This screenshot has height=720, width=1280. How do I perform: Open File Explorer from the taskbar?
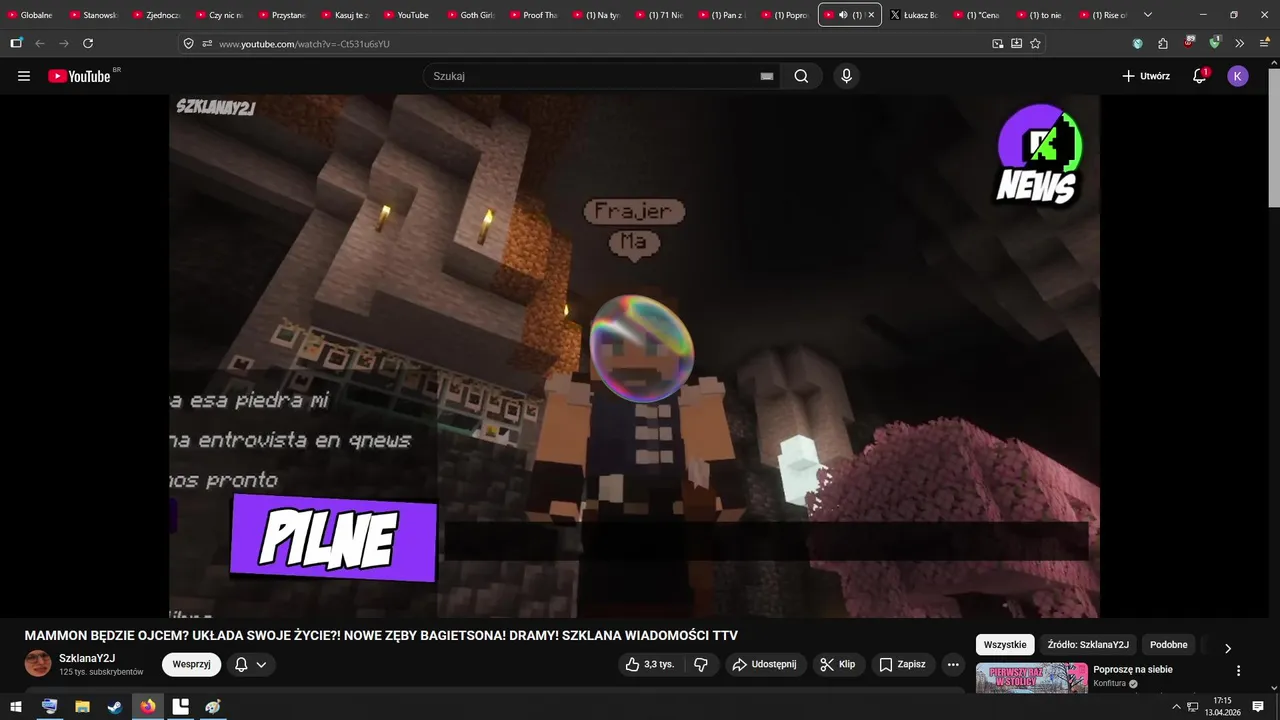(82, 706)
